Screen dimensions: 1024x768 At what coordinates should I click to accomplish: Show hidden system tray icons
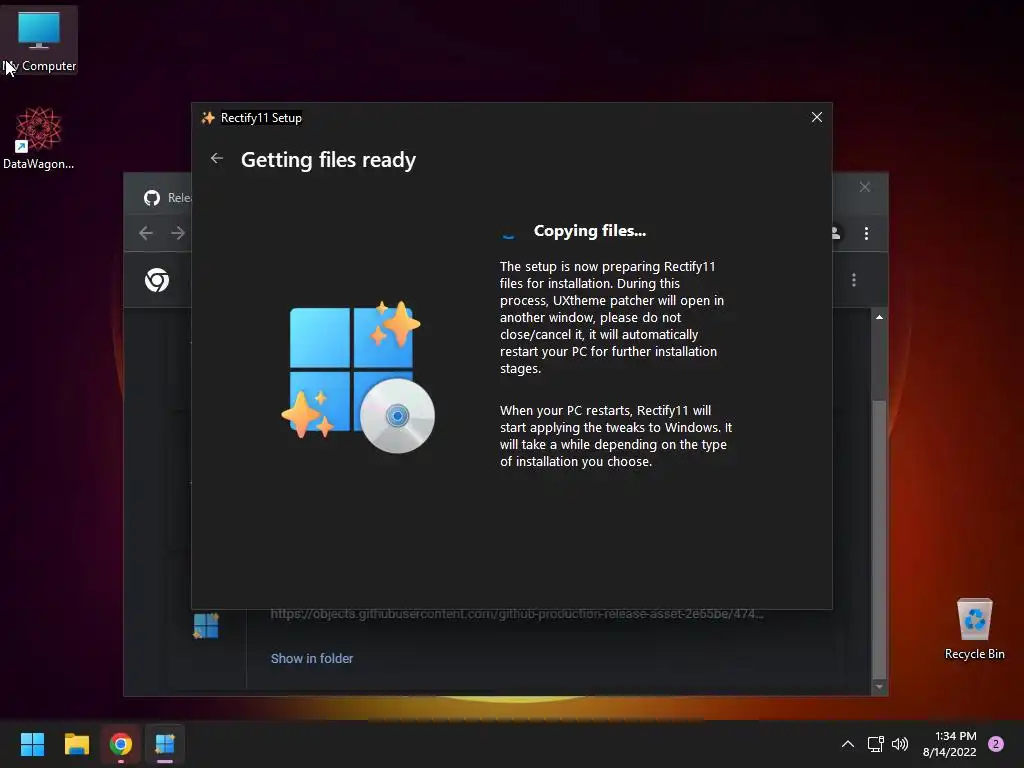(848, 744)
